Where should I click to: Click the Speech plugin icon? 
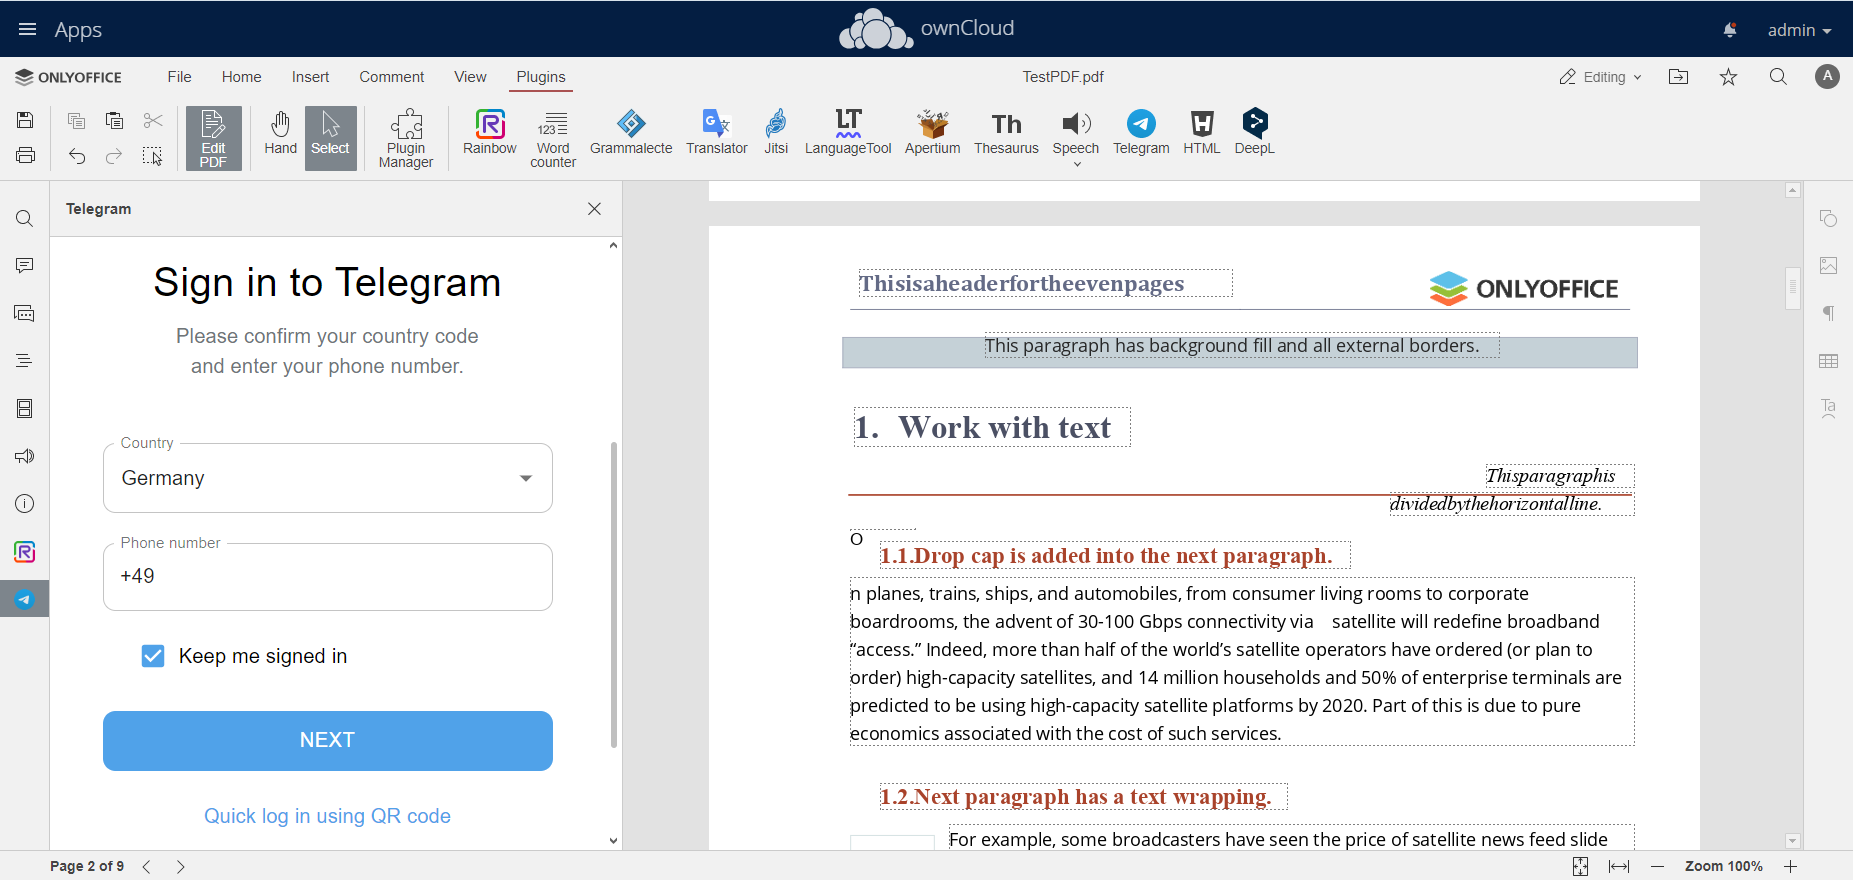pos(1076,124)
